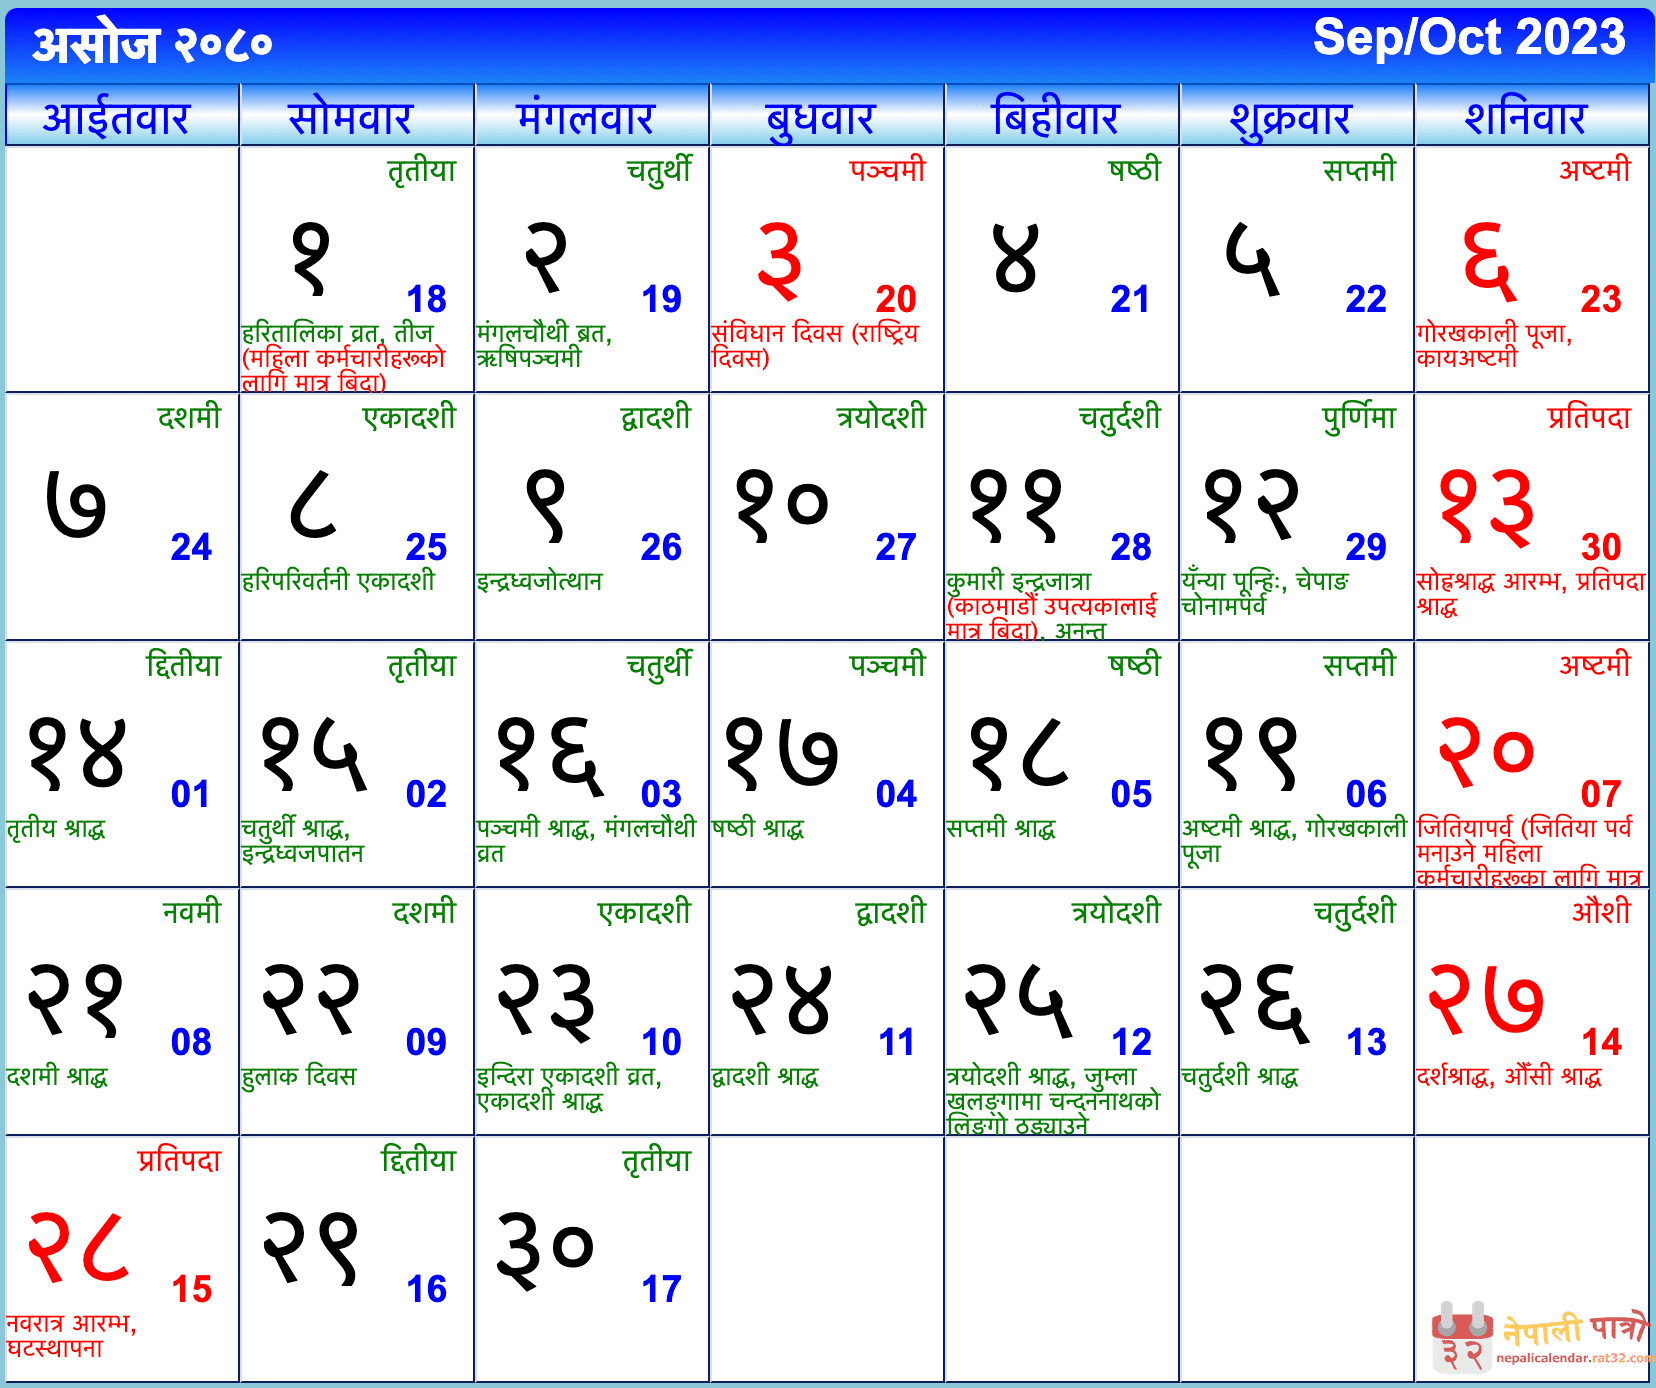Click the red Saturday date ६
The height and width of the screenshot is (1388, 1656).
[1490, 262]
